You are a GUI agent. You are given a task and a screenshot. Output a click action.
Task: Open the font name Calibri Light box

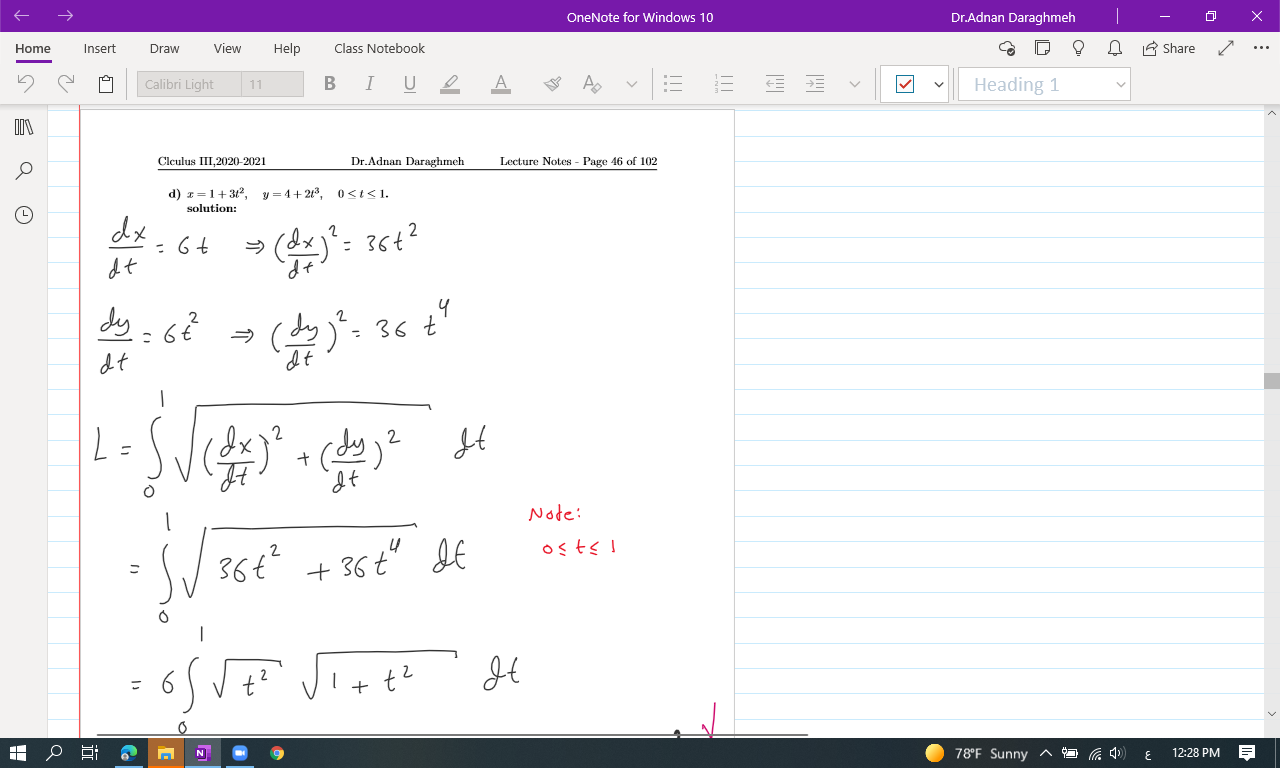coord(189,84)
